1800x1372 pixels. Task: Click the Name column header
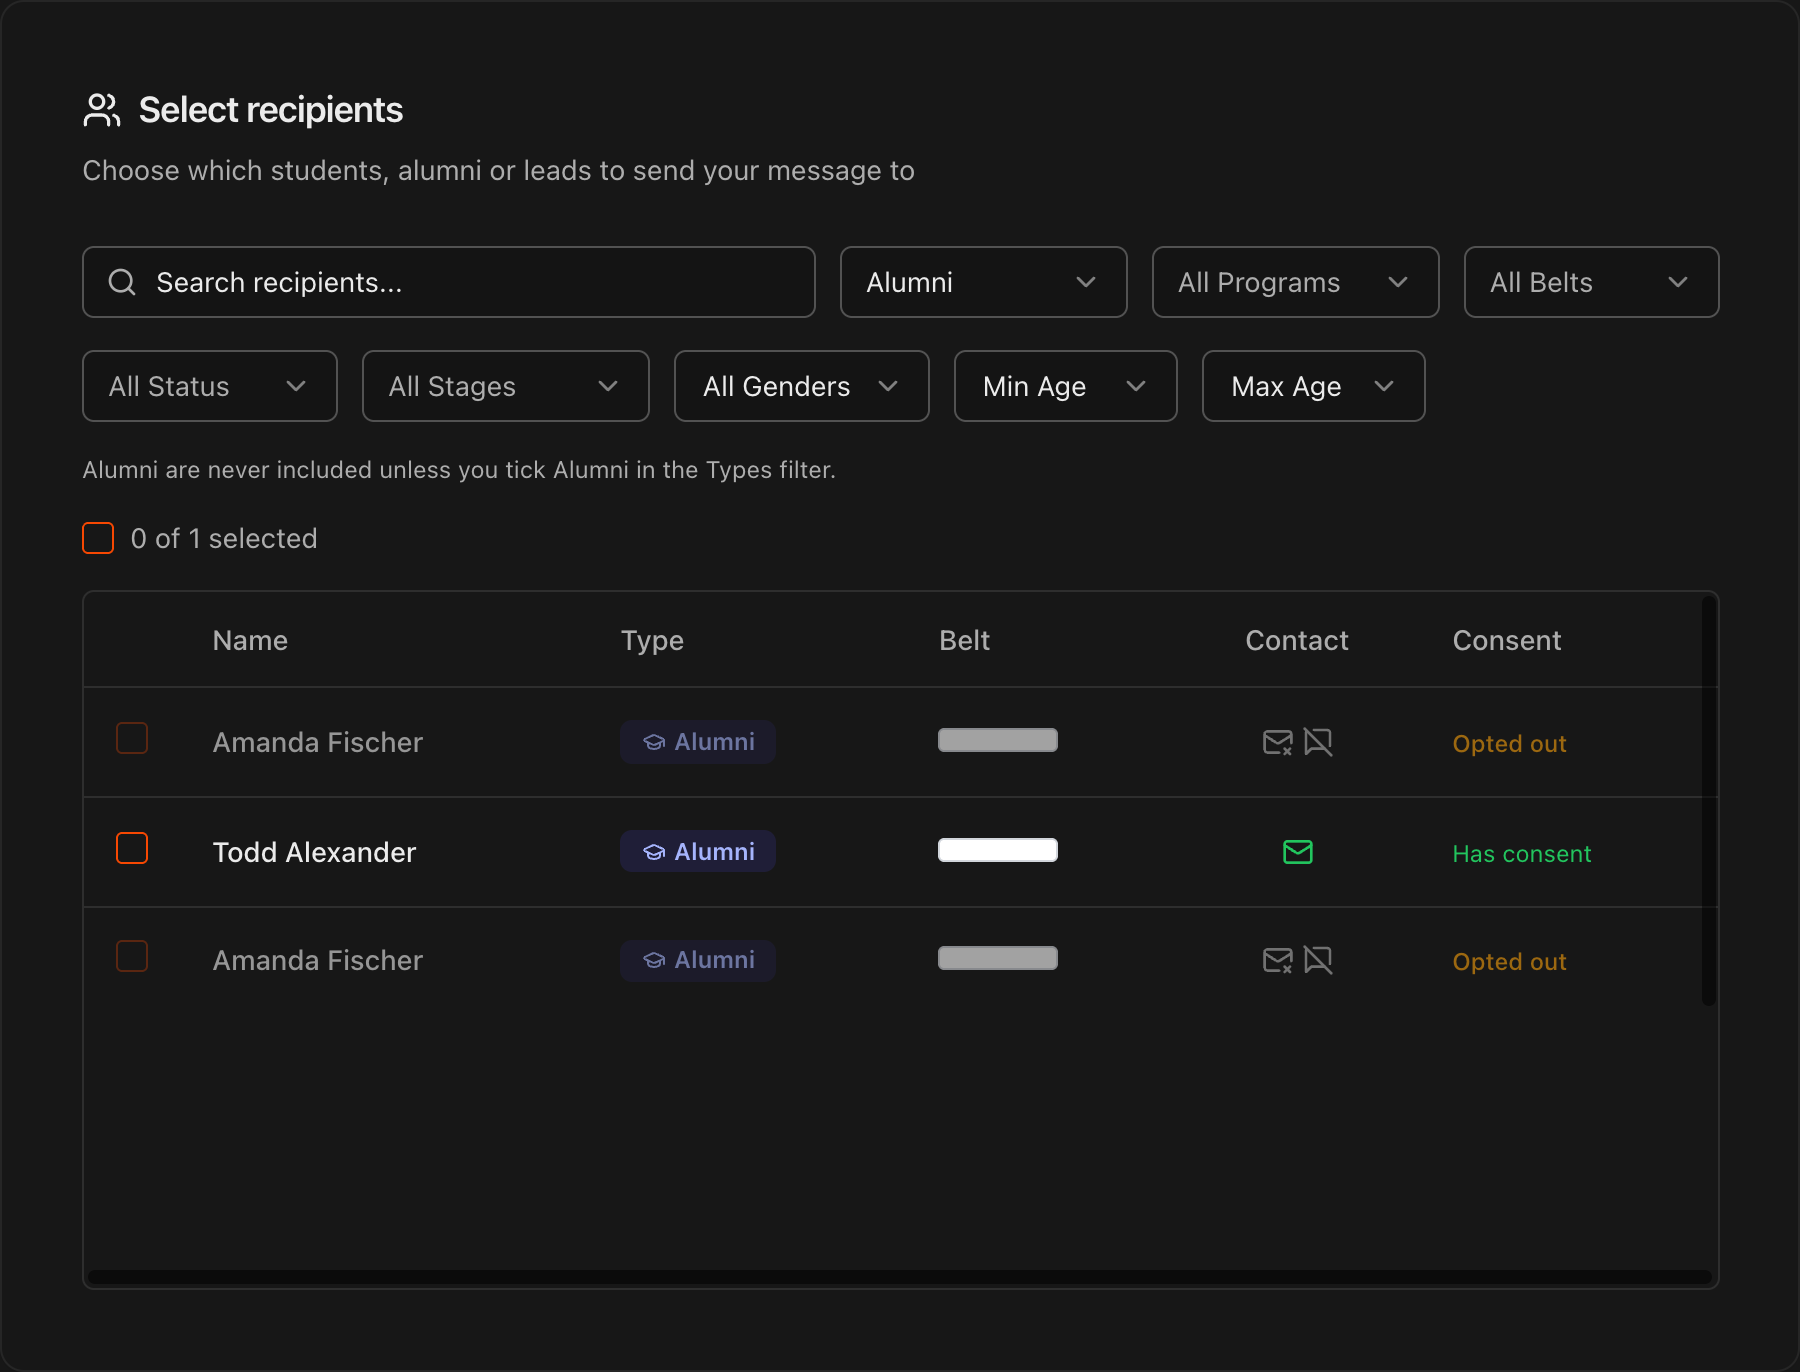click(x=250, y=640)
